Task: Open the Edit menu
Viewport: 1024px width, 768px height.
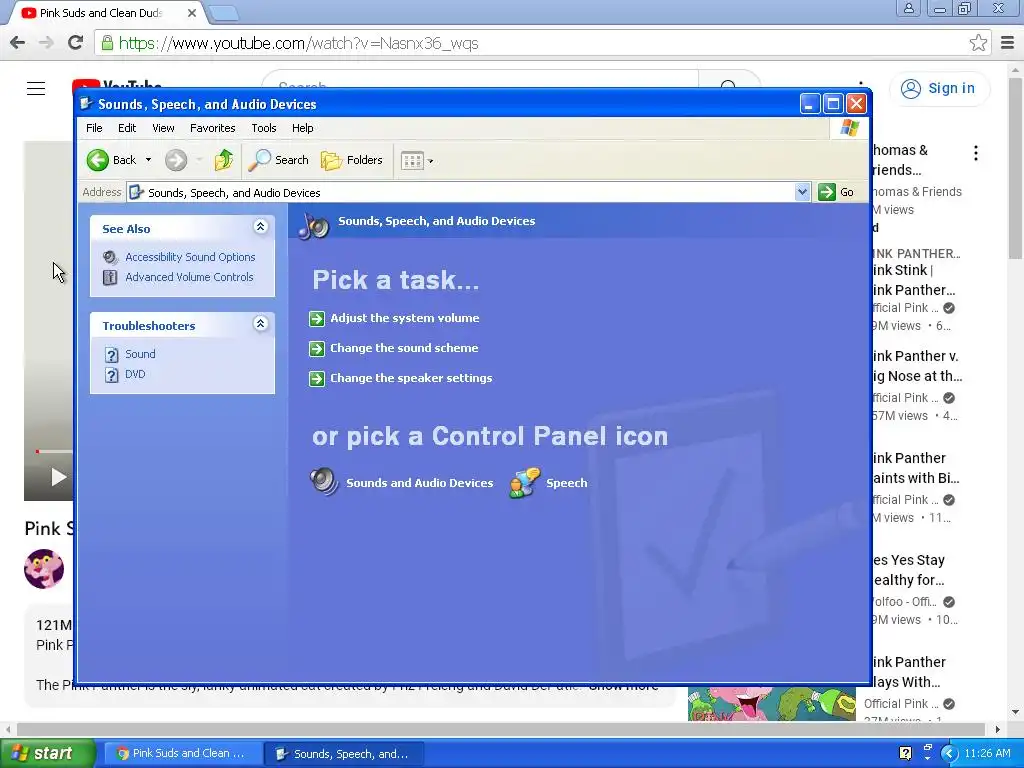Action: click(127, 128)
